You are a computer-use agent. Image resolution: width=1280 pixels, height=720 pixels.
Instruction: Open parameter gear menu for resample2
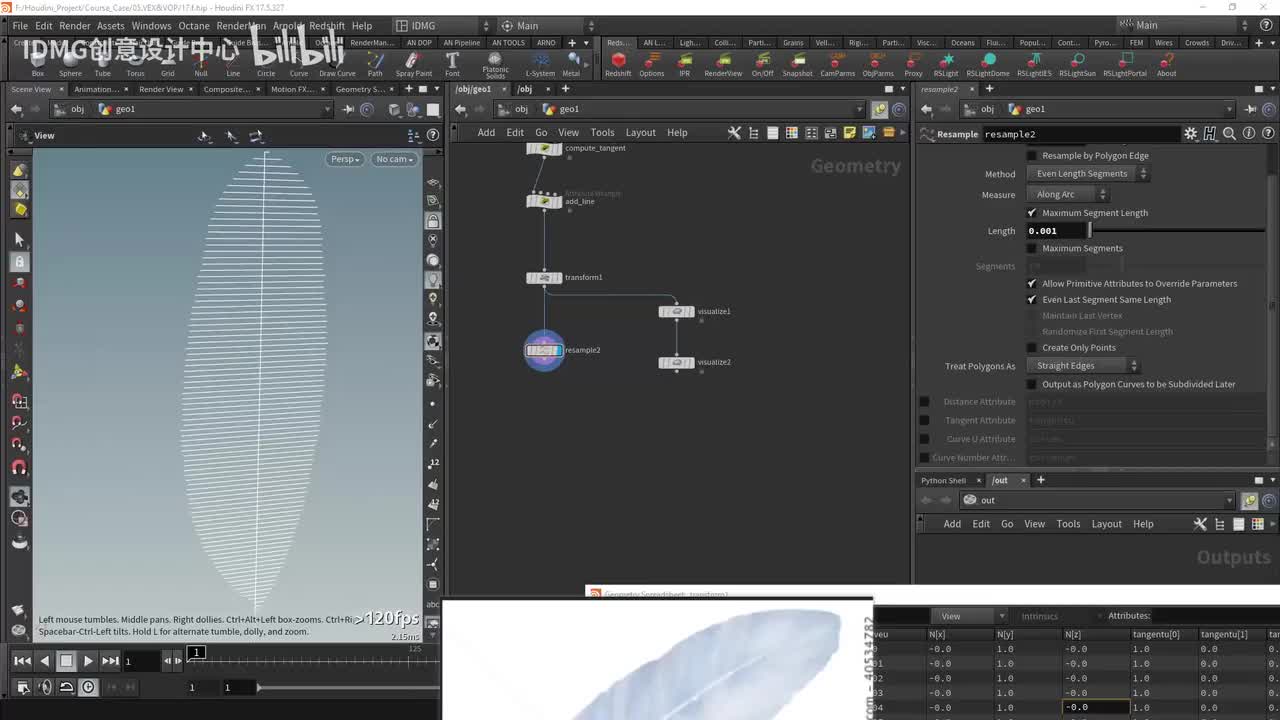[x=1190, y=134]
